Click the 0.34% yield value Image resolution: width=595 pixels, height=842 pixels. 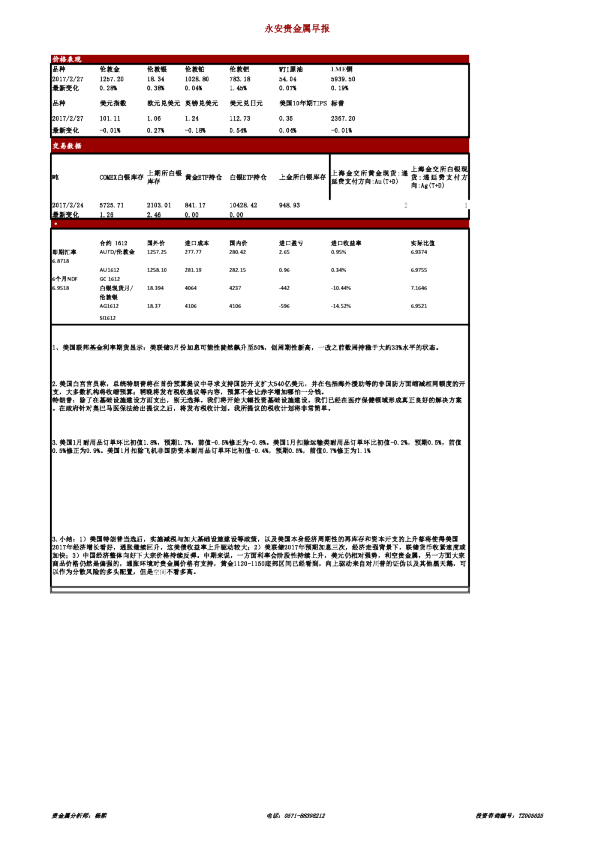[x=338, y=270]
